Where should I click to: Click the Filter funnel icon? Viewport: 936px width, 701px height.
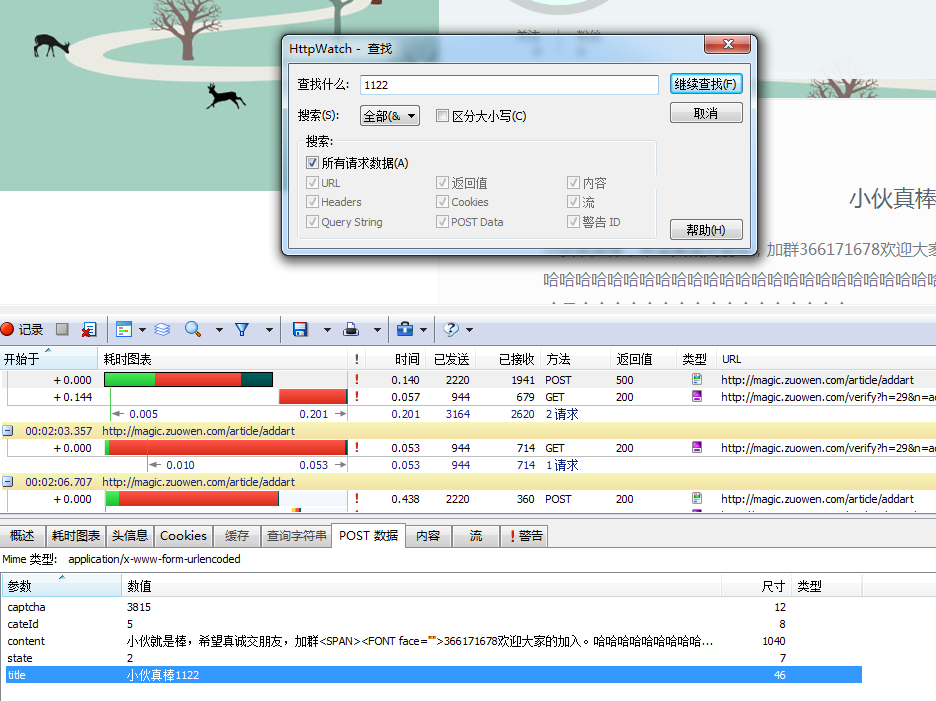pyautogui.click(x=241, y=330)
